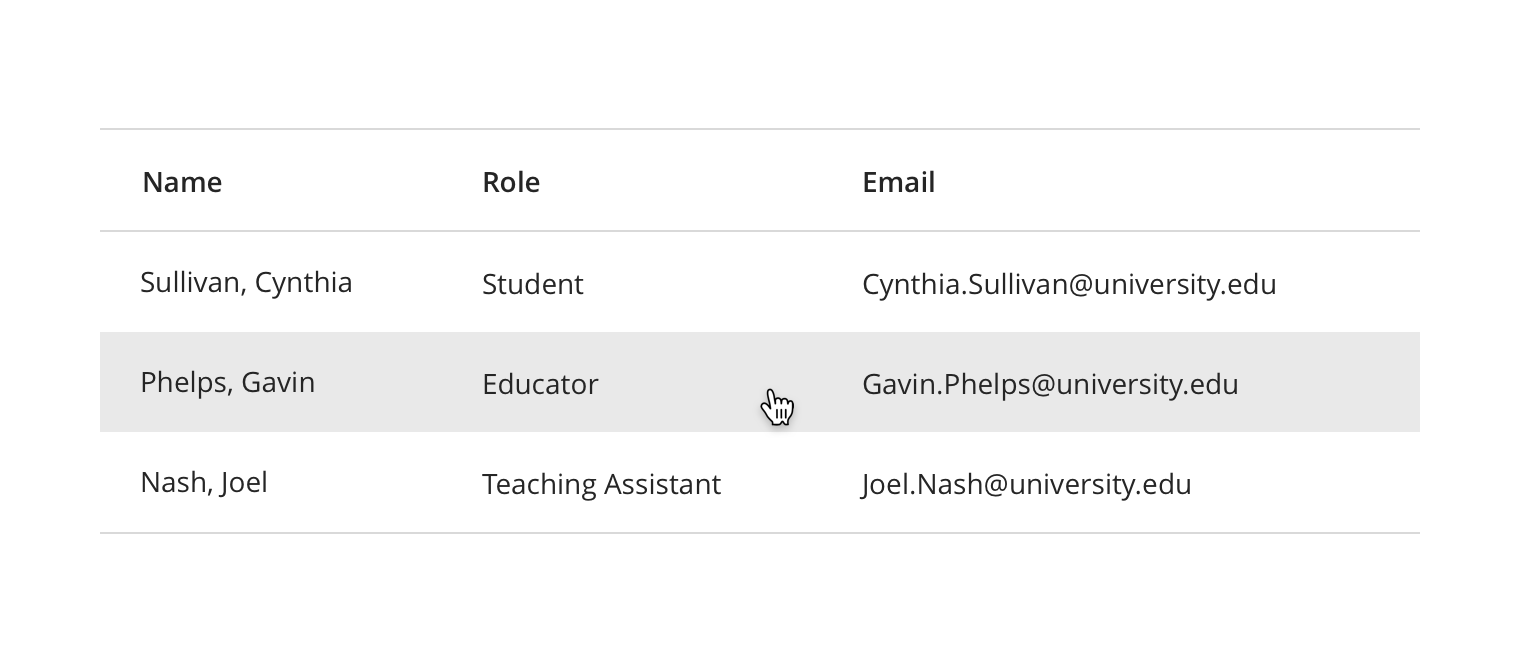This screenshot has height=662, width=1520.
Task: Click the name Phelps, Gavin
Action: click(227, 383)
